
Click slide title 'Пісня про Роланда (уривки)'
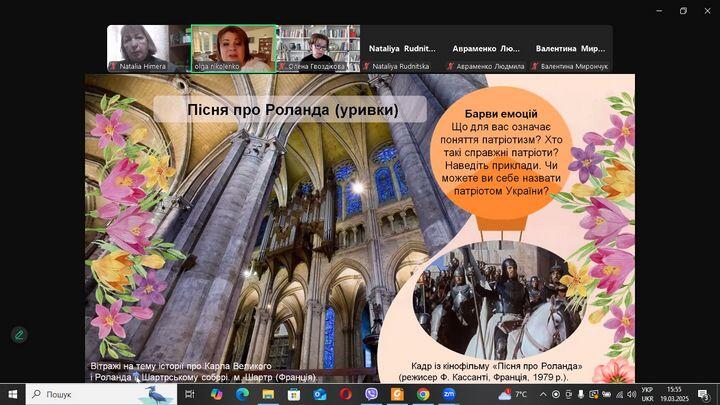pyautogui.click(x=292, y=110)
